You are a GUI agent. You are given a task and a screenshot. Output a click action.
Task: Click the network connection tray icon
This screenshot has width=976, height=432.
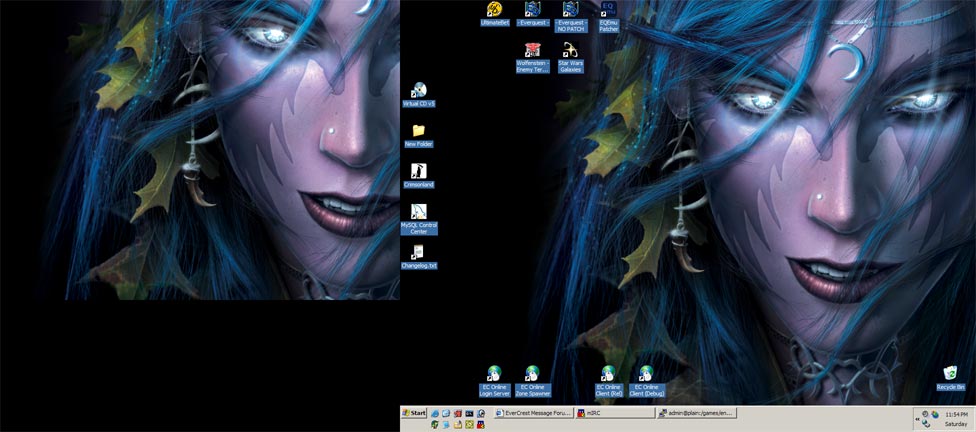(x=926, y=423)
